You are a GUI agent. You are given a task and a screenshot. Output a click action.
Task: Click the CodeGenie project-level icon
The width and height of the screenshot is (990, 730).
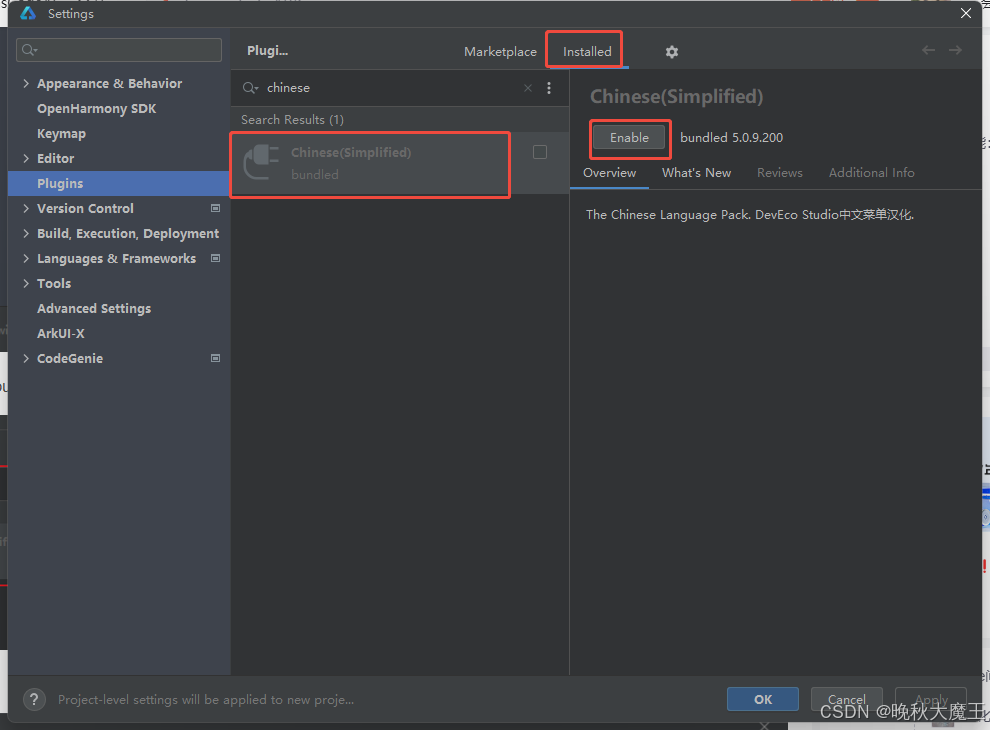tap(215, 358)
